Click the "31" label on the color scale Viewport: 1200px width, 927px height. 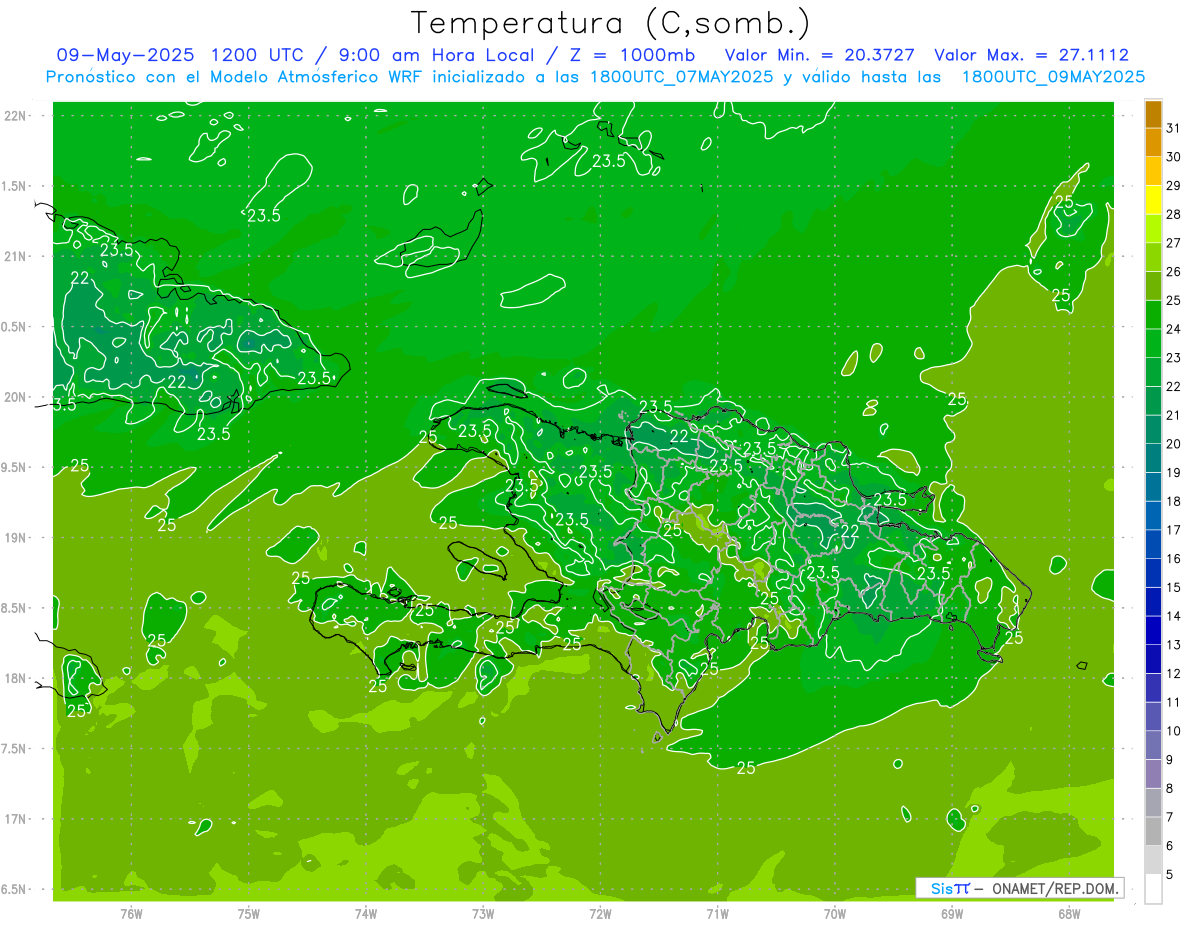(x=1173, y=128)
